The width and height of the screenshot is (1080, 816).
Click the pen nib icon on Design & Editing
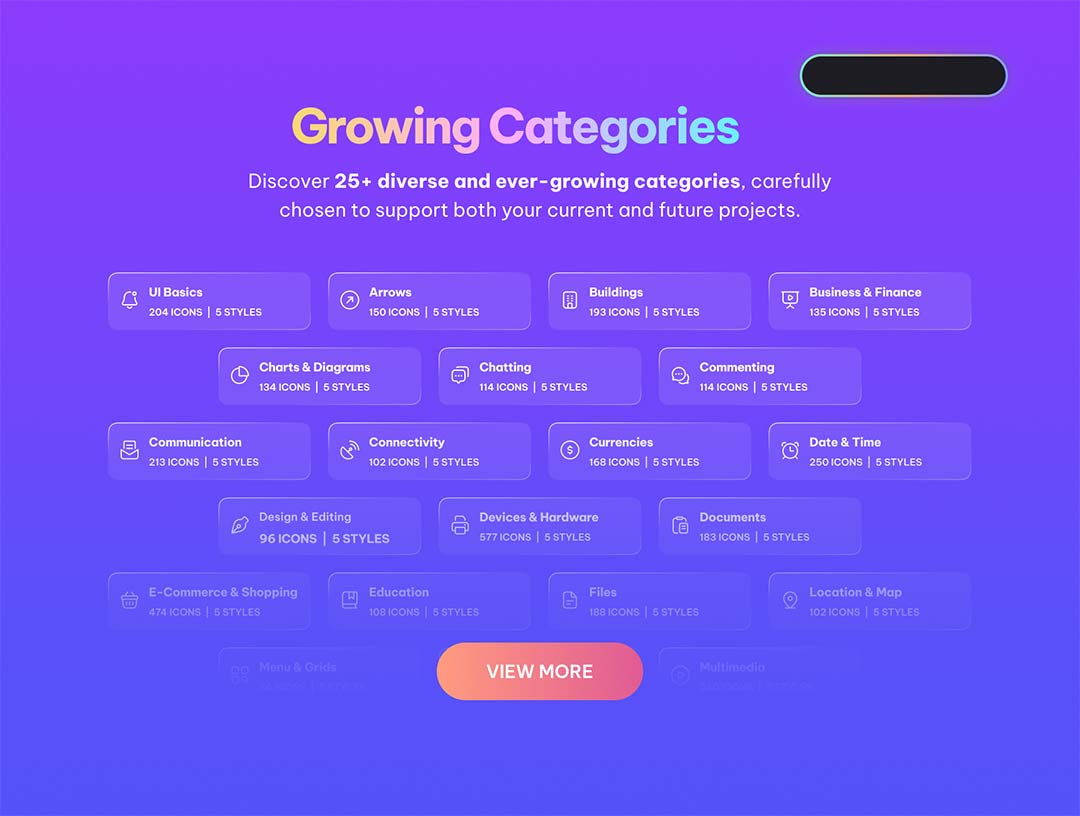pos(240,526)
